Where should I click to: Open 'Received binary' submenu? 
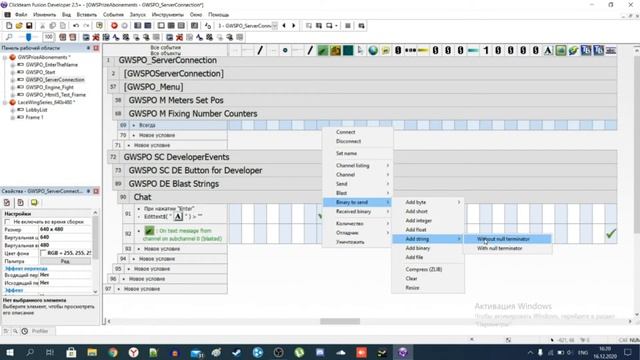358,211
